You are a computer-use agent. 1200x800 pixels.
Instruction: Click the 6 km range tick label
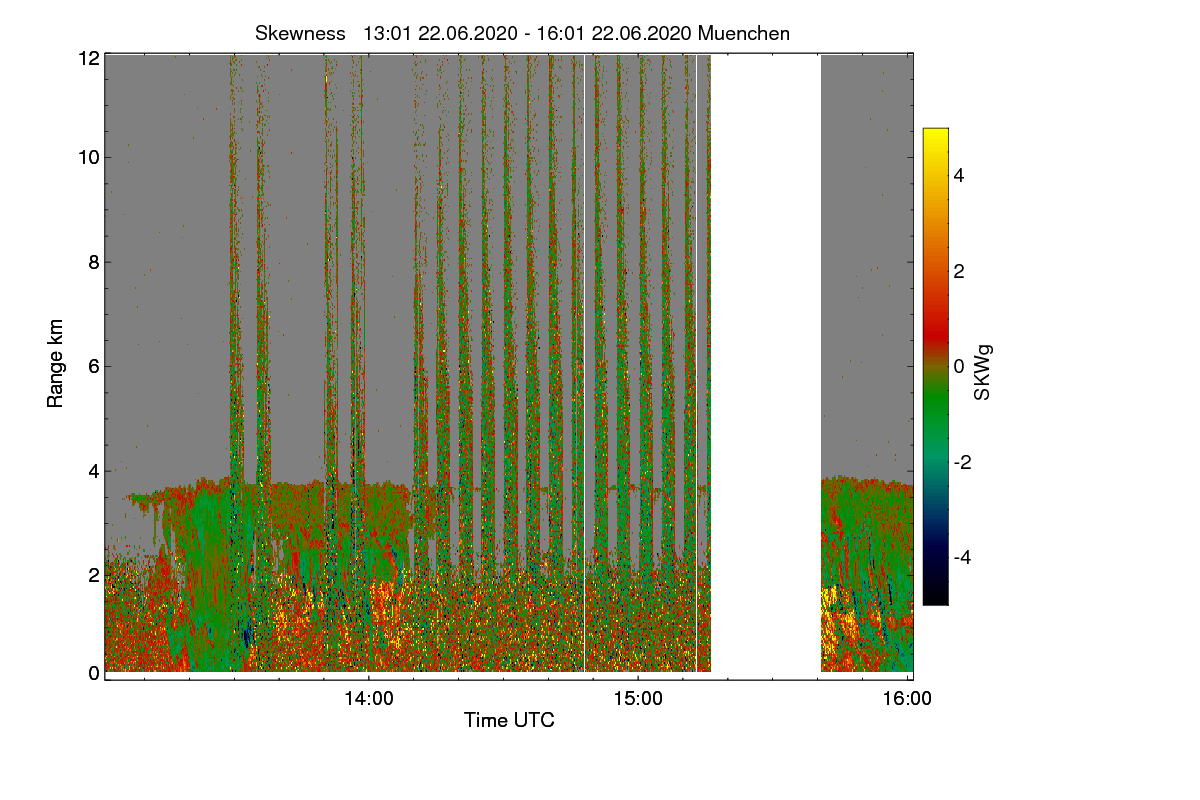(94, 366)
